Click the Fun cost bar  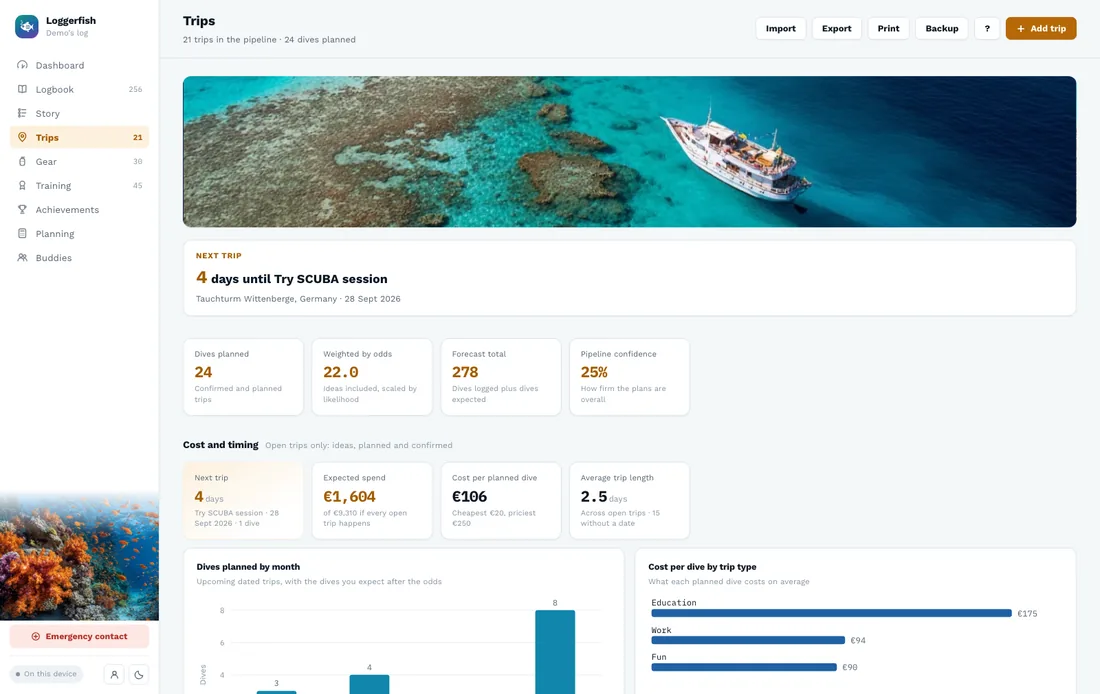pyautogui.click(x=744, y=667)
